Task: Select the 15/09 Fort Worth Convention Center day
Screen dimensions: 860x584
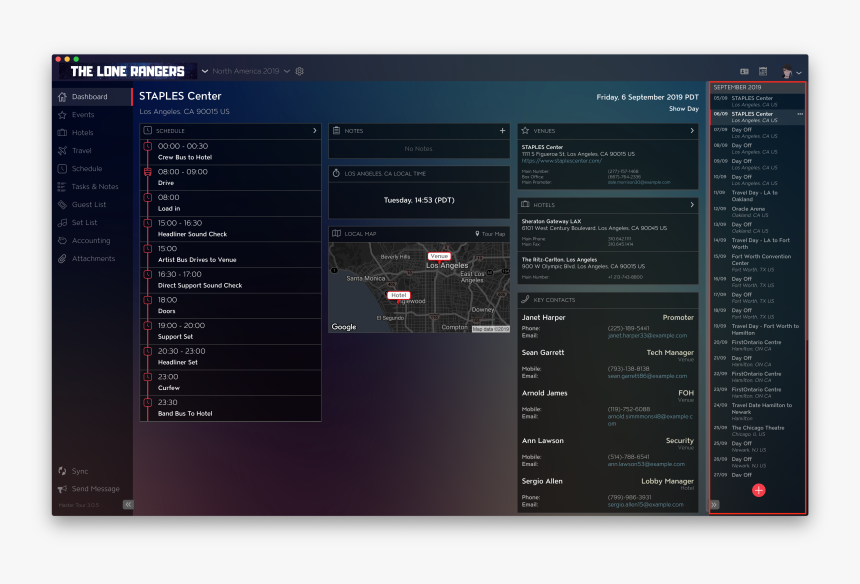Action: pos(757,263)
